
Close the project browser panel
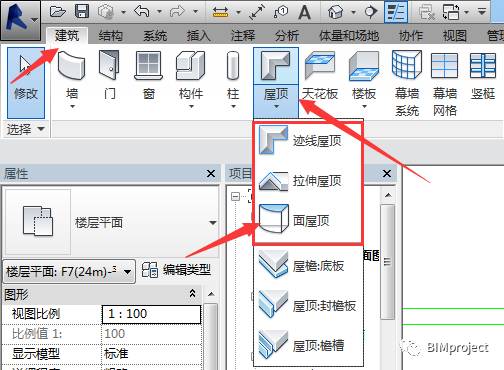(387, 173)
